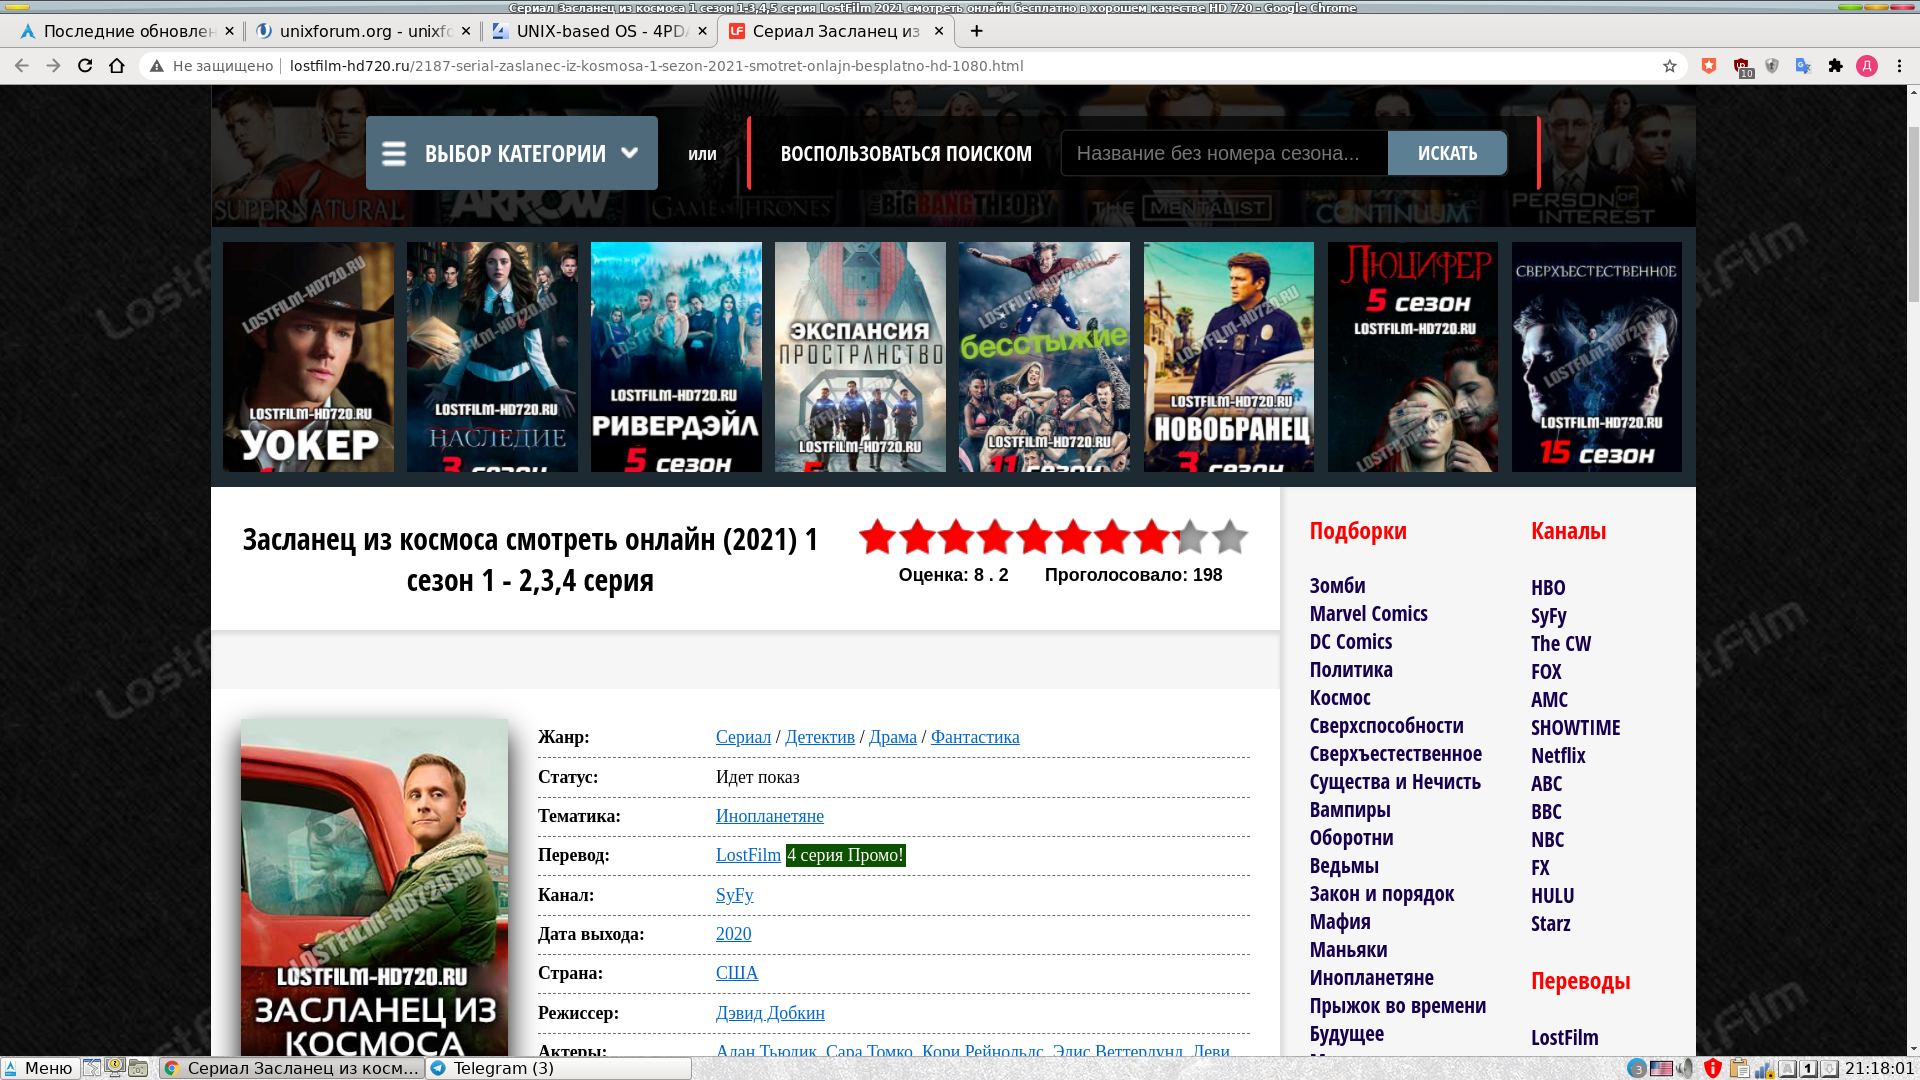Open the Chrome profile avatar 'Д'
This screenshot has height=1080, width=1920.
[x=1867, y=66]
